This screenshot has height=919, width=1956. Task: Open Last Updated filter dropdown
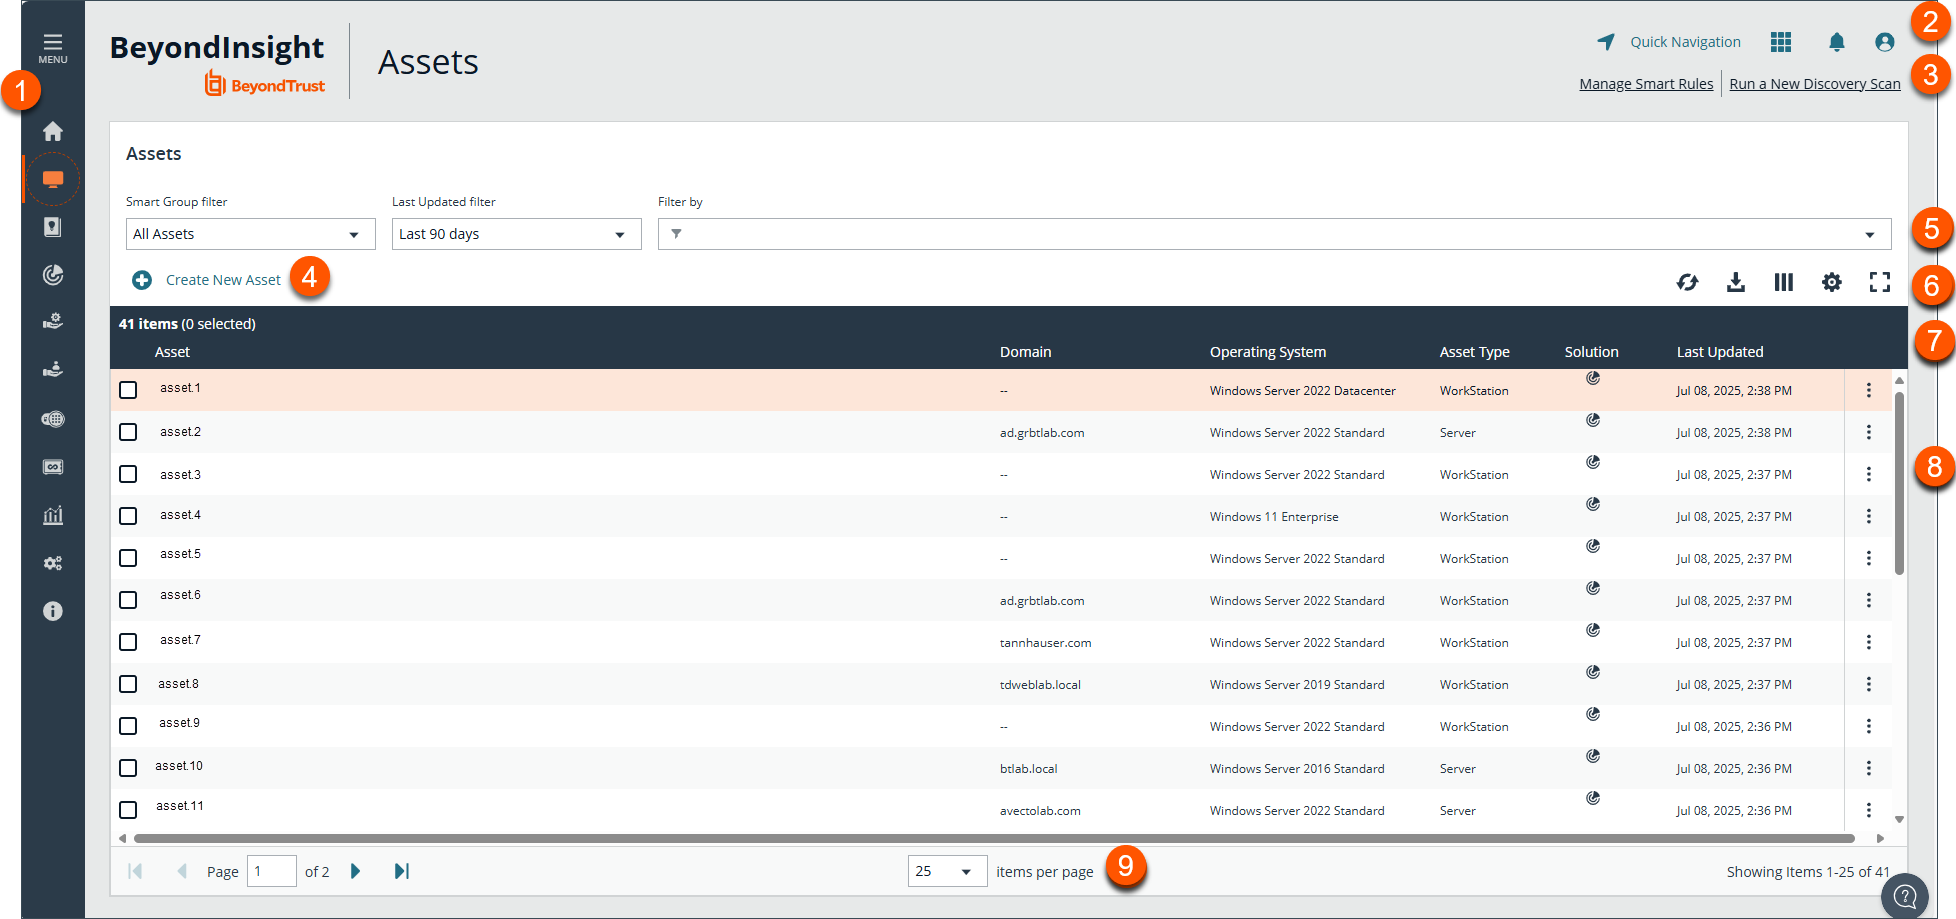pyautogui.click(x=517, y=234)
